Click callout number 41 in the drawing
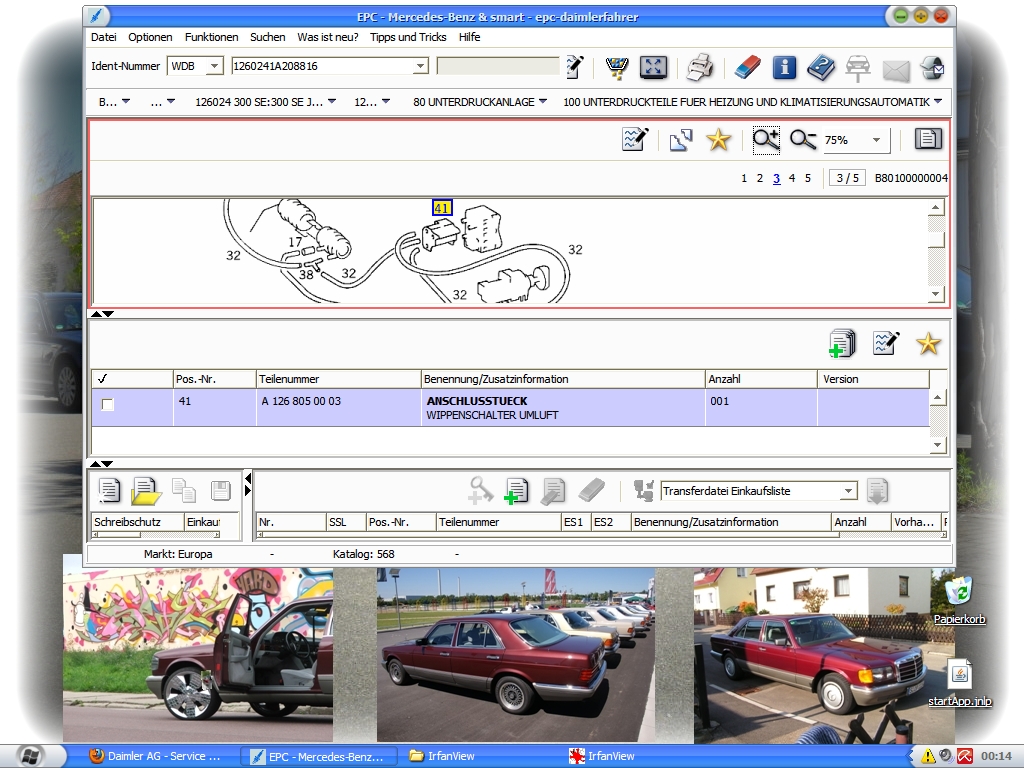 tap(442, 208)
